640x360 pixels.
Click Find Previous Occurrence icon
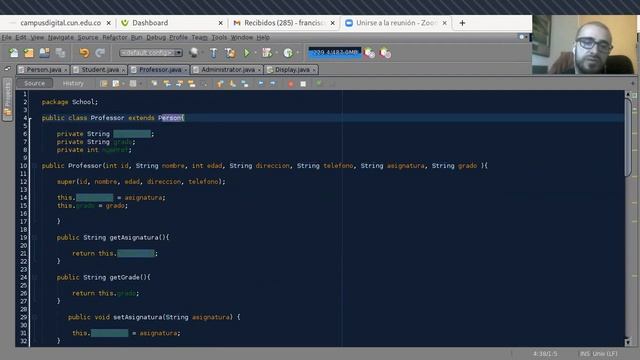(167, 83)
